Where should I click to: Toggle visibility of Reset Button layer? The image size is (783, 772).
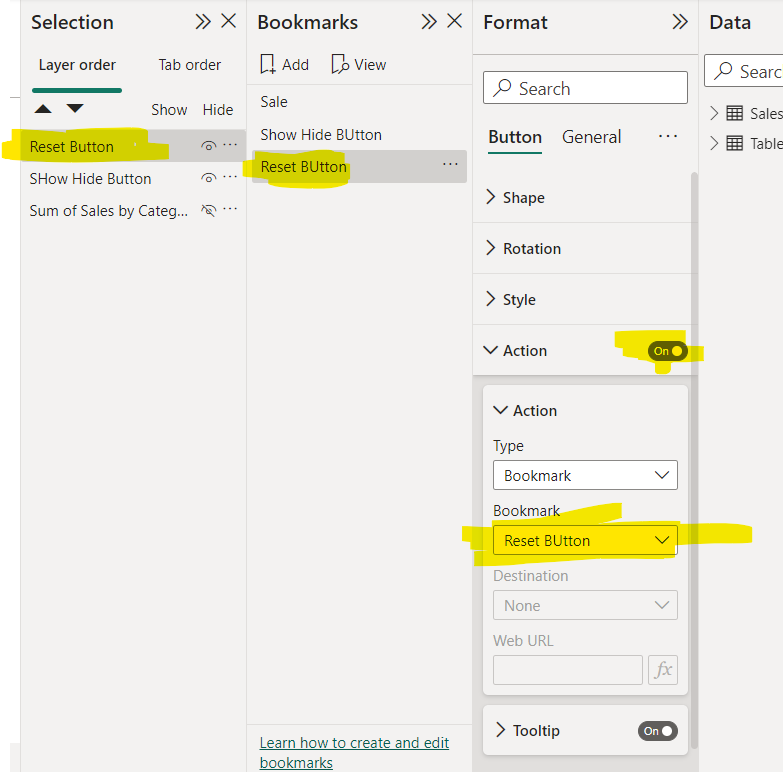pyautogui.click(x=209, y=146)
